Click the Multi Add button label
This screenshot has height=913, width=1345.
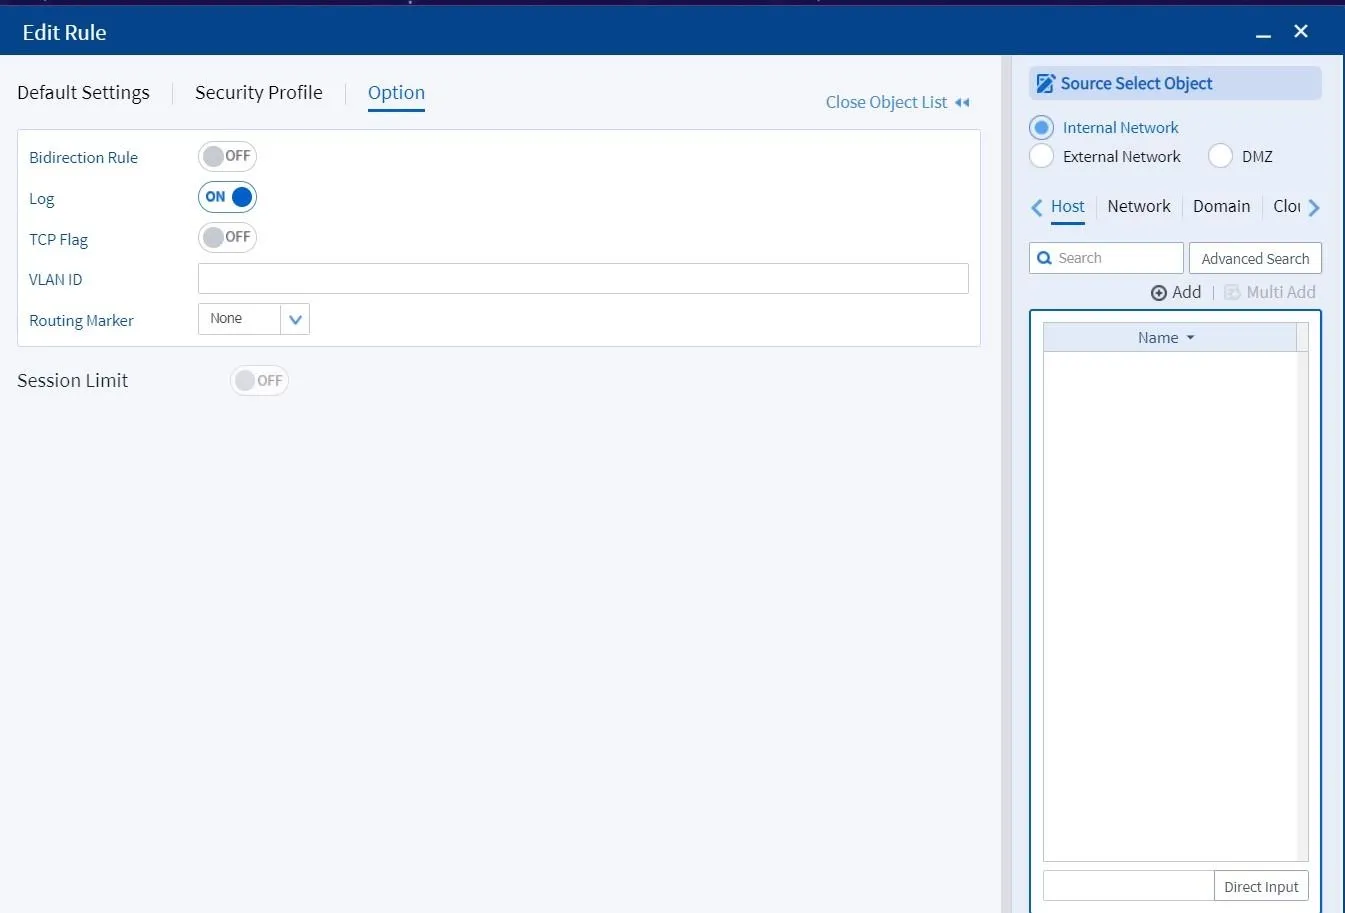click(x=1281, y=292)
